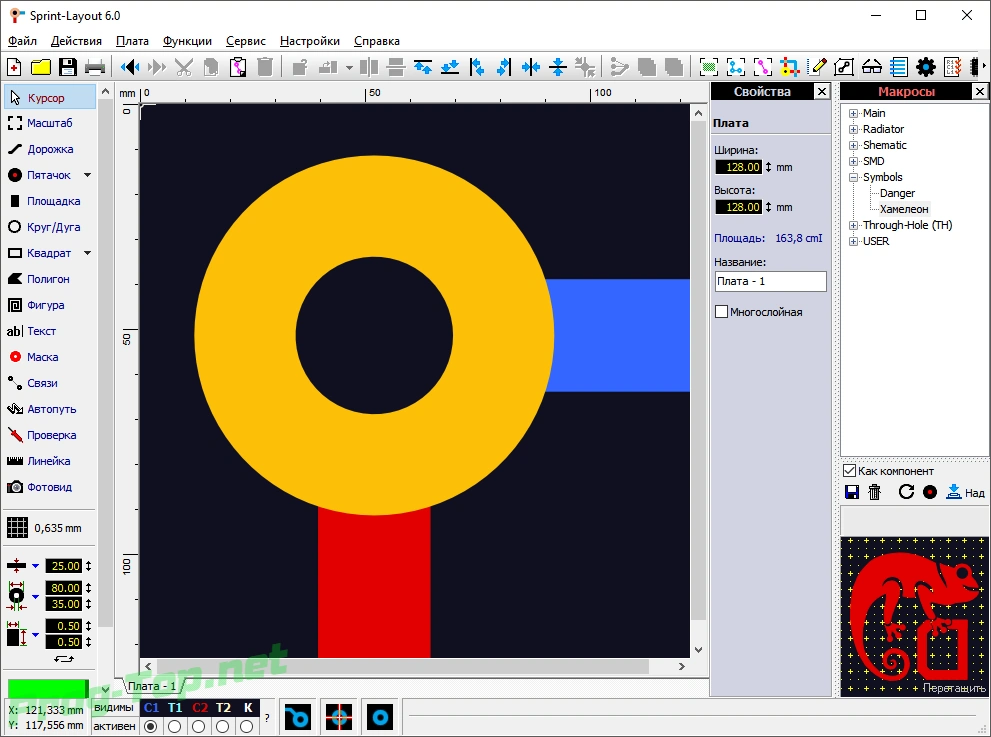Select the Фигура shape tool
991x737 pixels.
click(x=50, y=305)
